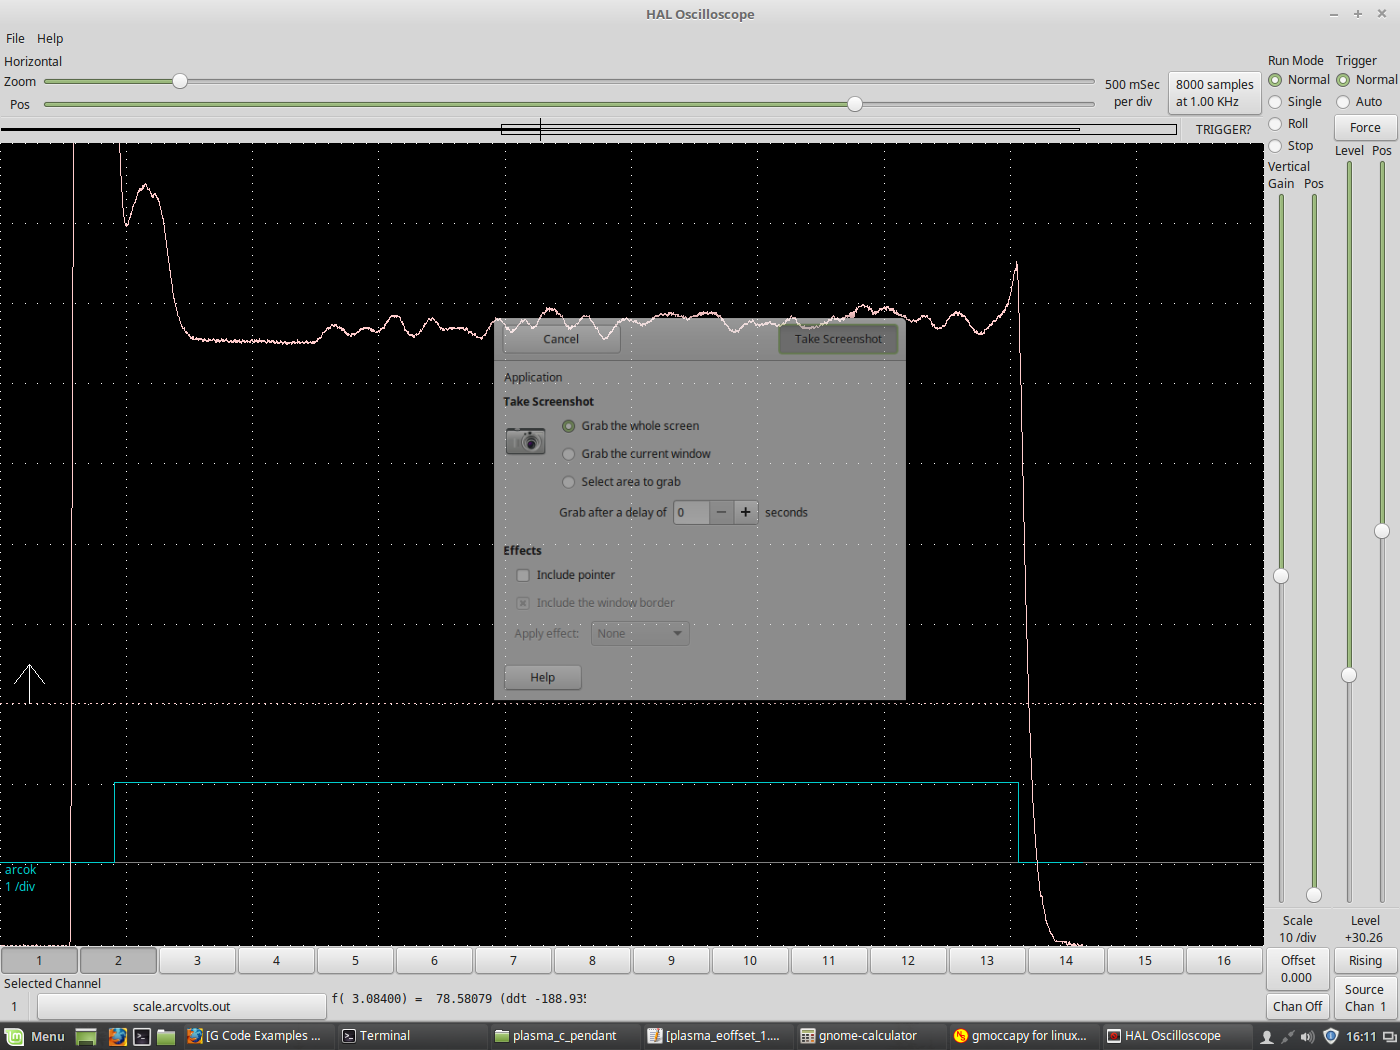The height and width of the screenshot is (1050, 1400).
Task: Launch Firefox from the panel launcher
Action: [x=117, y=1036]
